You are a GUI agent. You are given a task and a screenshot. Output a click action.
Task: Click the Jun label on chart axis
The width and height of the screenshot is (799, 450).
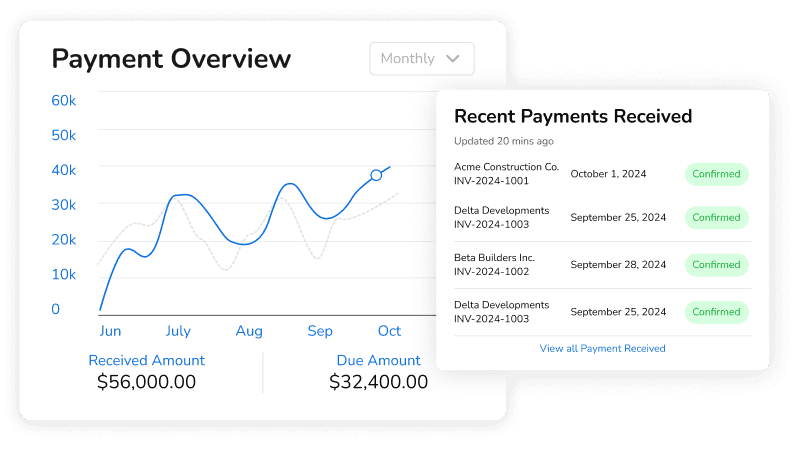pos(110,331)
